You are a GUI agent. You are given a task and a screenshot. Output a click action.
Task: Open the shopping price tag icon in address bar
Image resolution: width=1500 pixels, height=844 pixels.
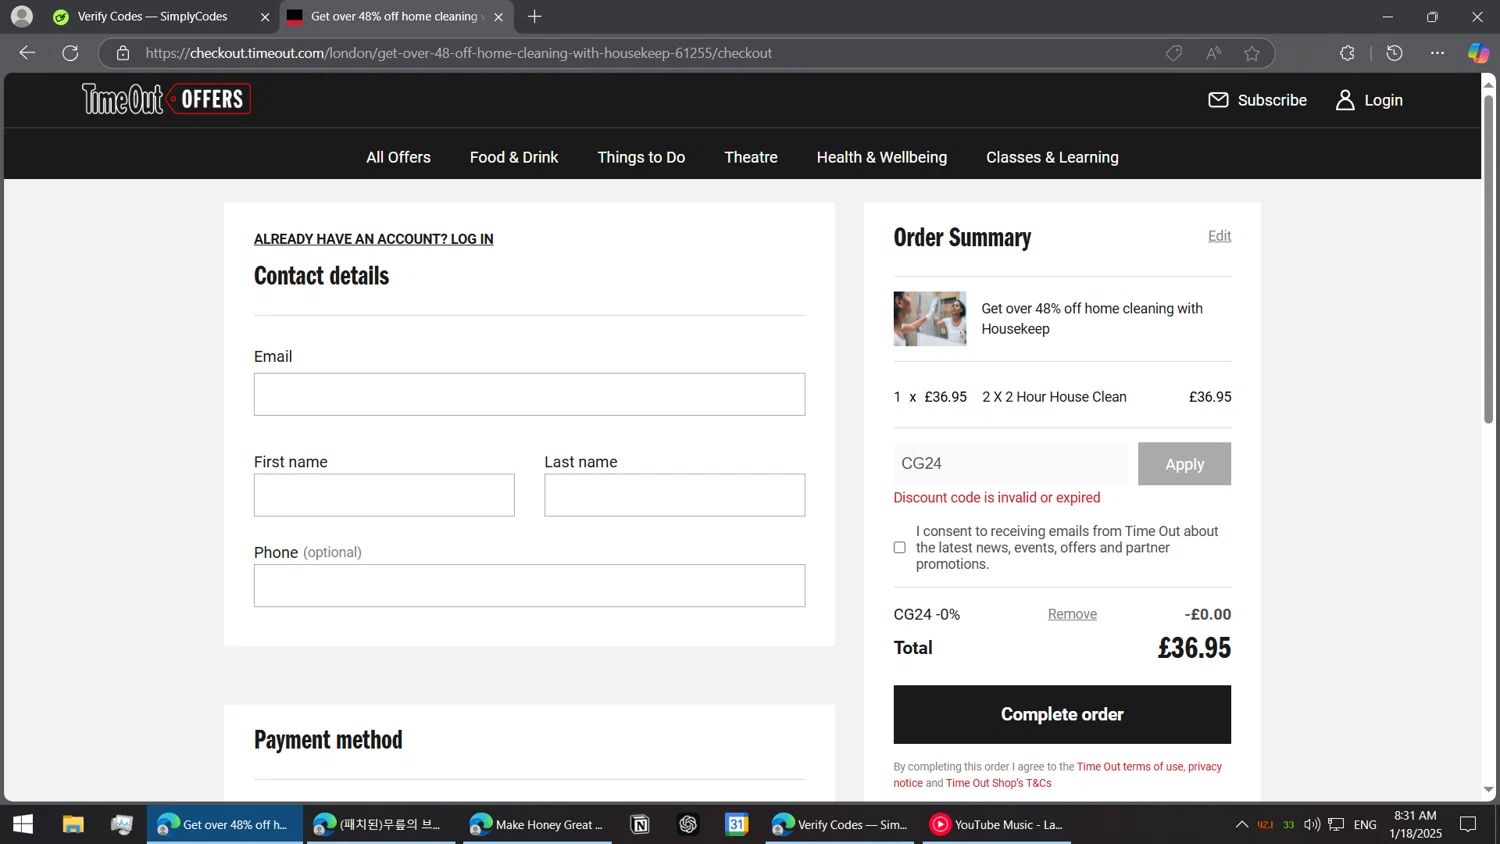[1174, 53]
